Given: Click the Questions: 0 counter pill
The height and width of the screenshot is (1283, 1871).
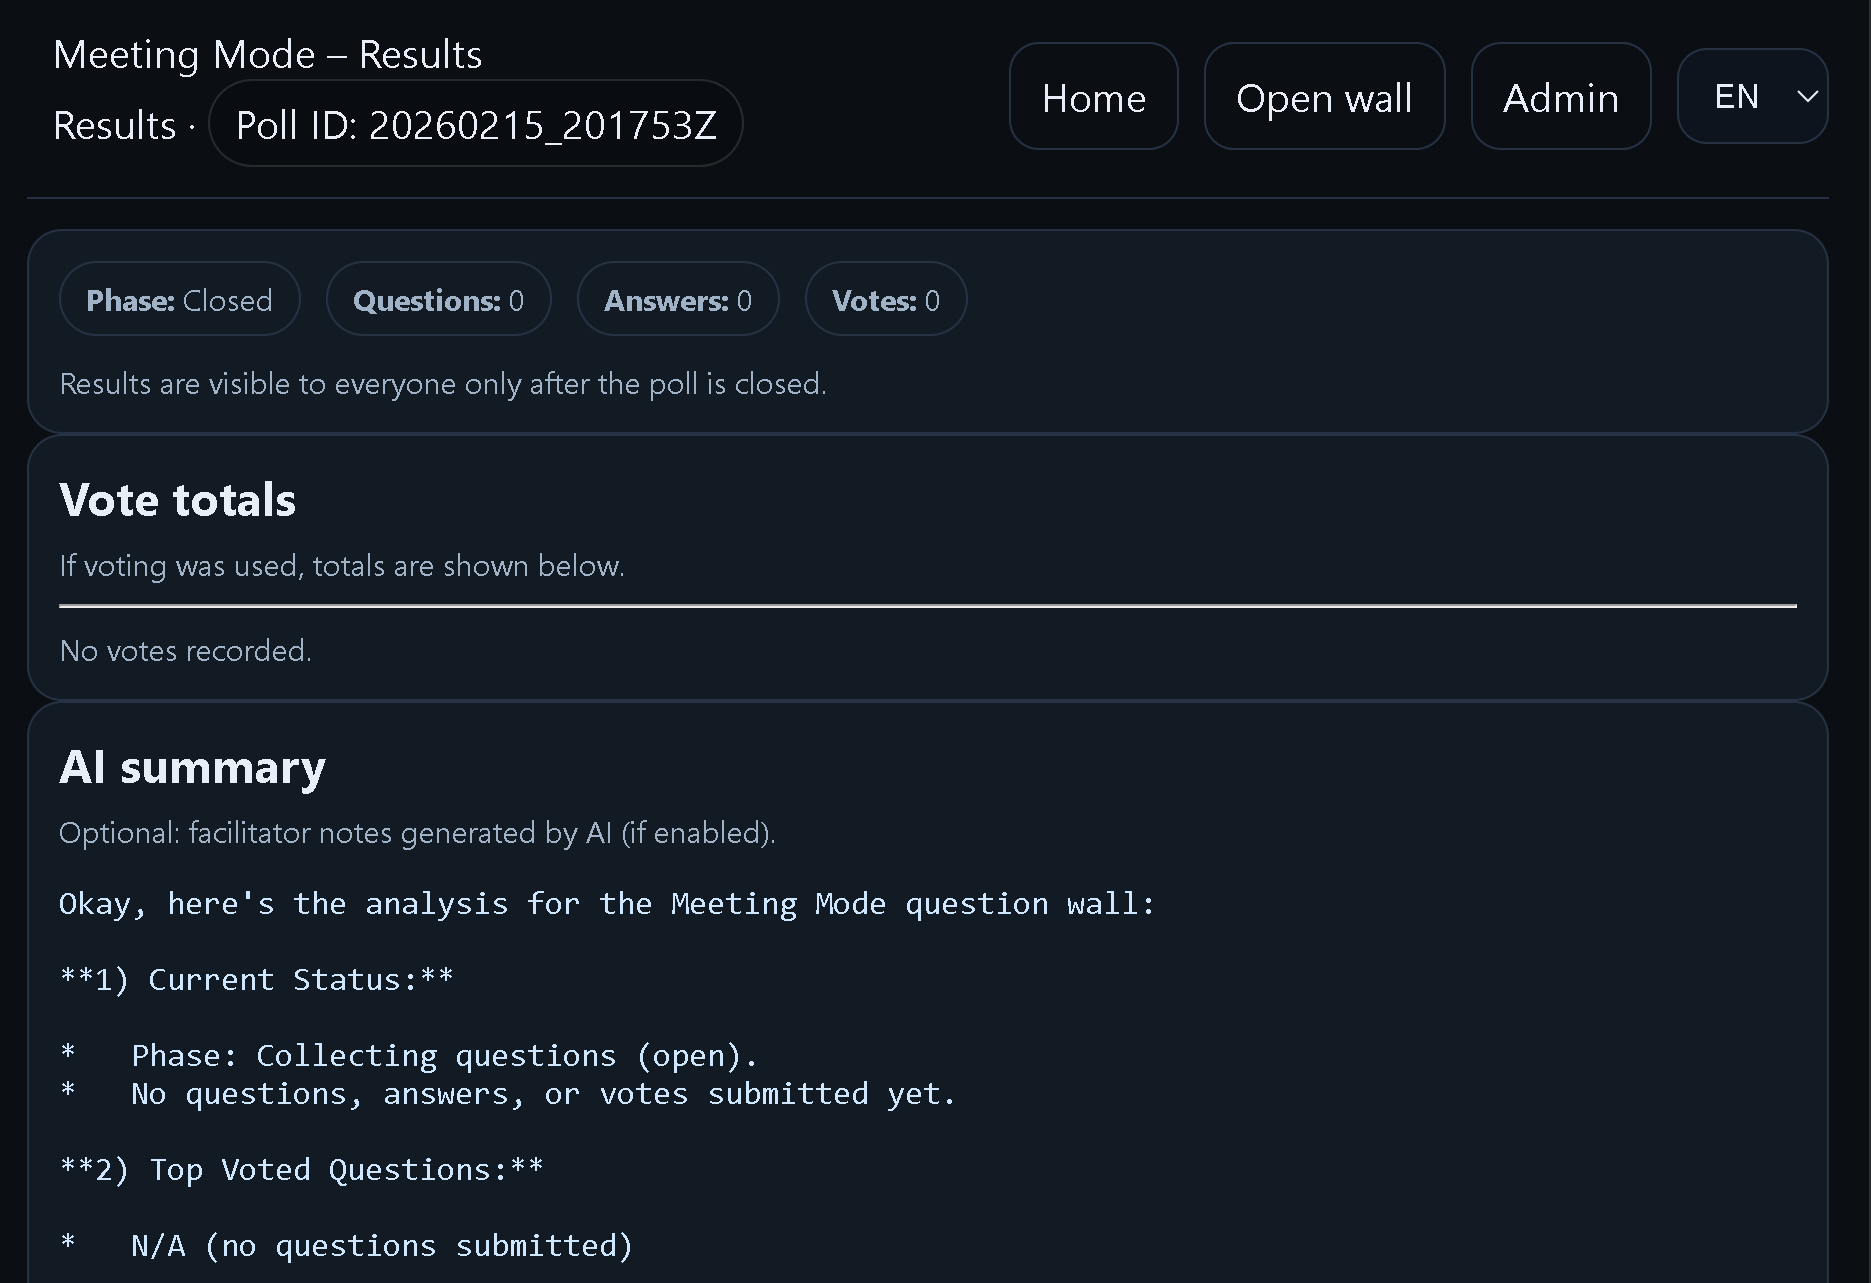Looking at the screenshot, I should (x=438, y=300).
